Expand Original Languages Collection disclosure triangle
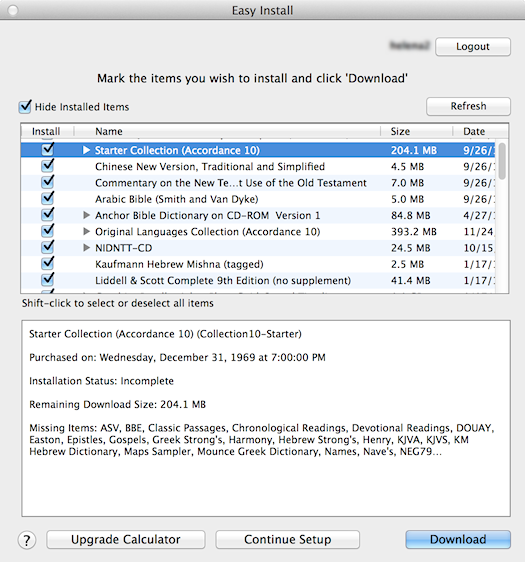Image resolution: width=525 pixels, height=562 pixels. [86, 232]
